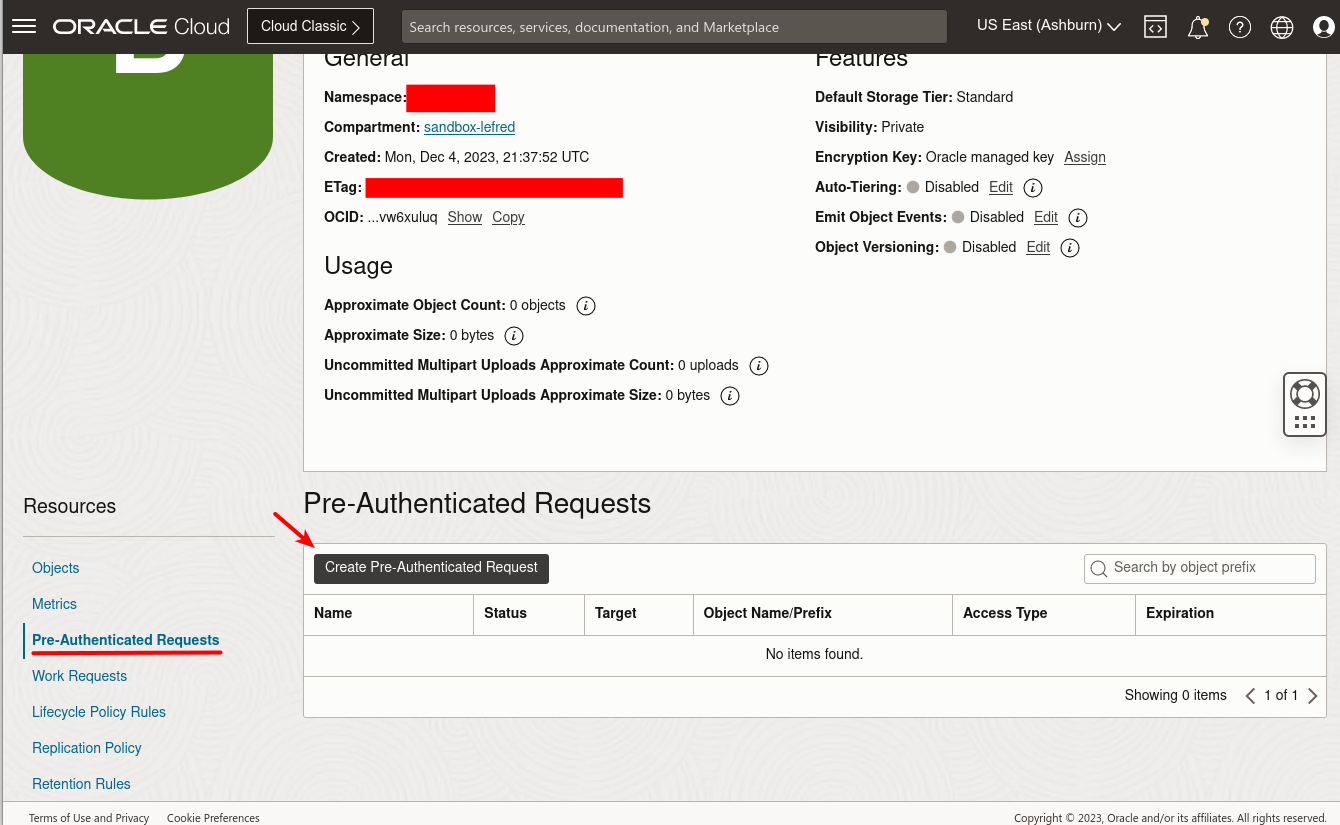The width and height of the screenshot is (1340, 825).
Task: Open the sandbox-lefred compartment link
Action: click(x=469, y=127)
